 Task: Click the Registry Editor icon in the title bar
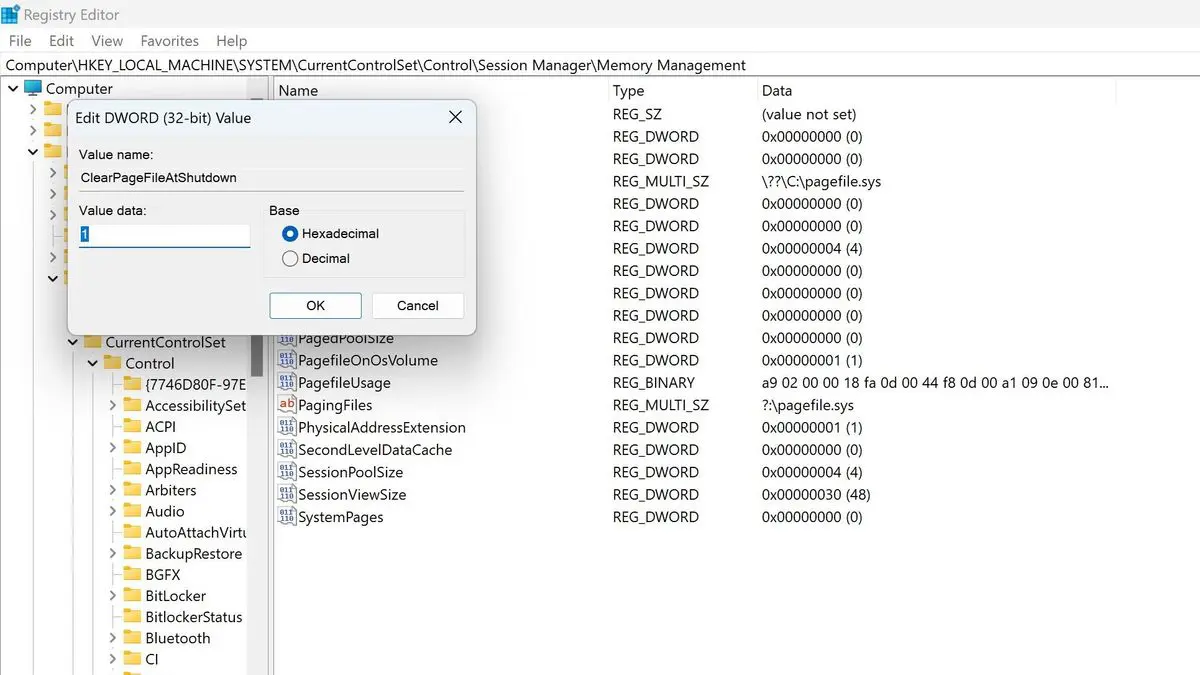(x=11, y=14)
